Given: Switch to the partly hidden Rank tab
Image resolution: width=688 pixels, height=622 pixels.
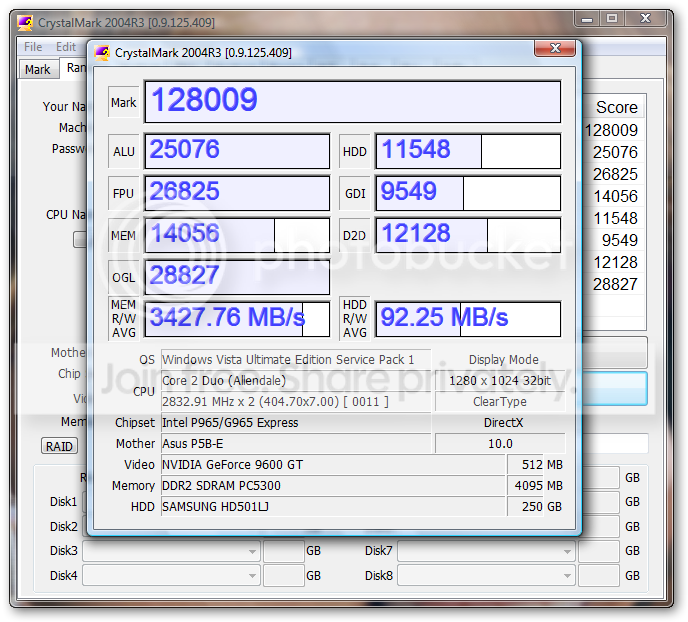Looking at the screenshot, I should tap(75, 68).
